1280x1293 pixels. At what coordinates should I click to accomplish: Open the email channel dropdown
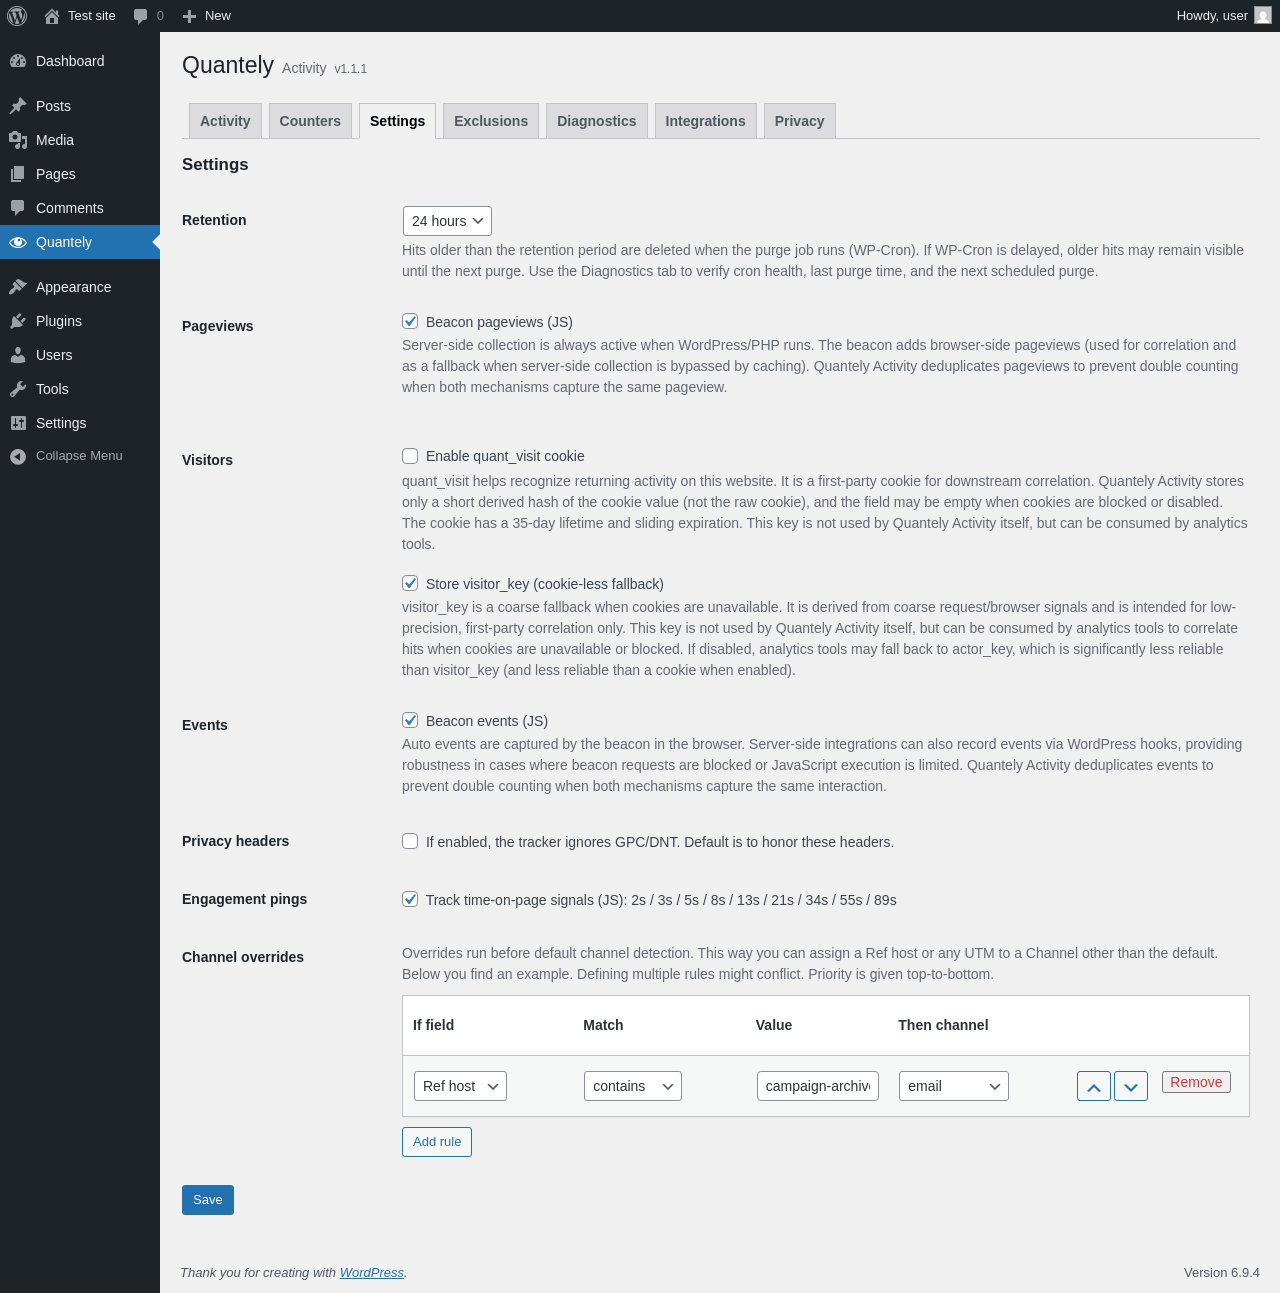point(954,1086)
